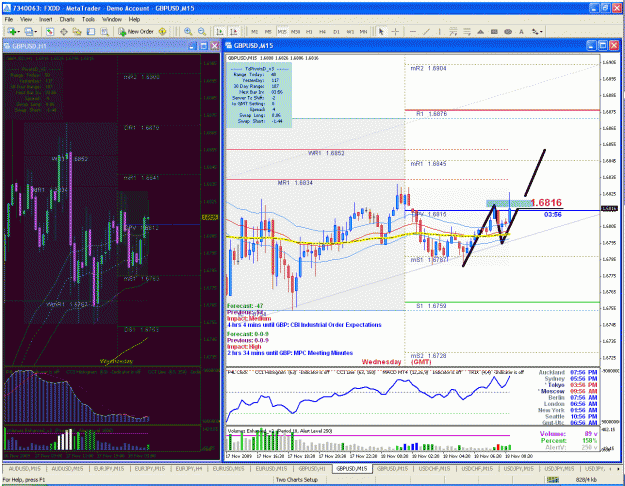Switch to M5 timeframe

click(268, 31)
